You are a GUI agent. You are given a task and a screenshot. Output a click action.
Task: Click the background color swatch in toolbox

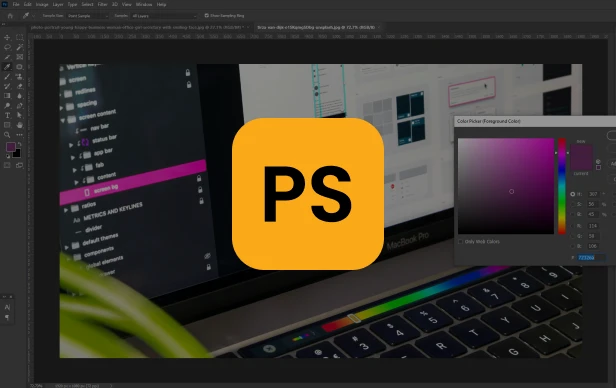point(17,154)
